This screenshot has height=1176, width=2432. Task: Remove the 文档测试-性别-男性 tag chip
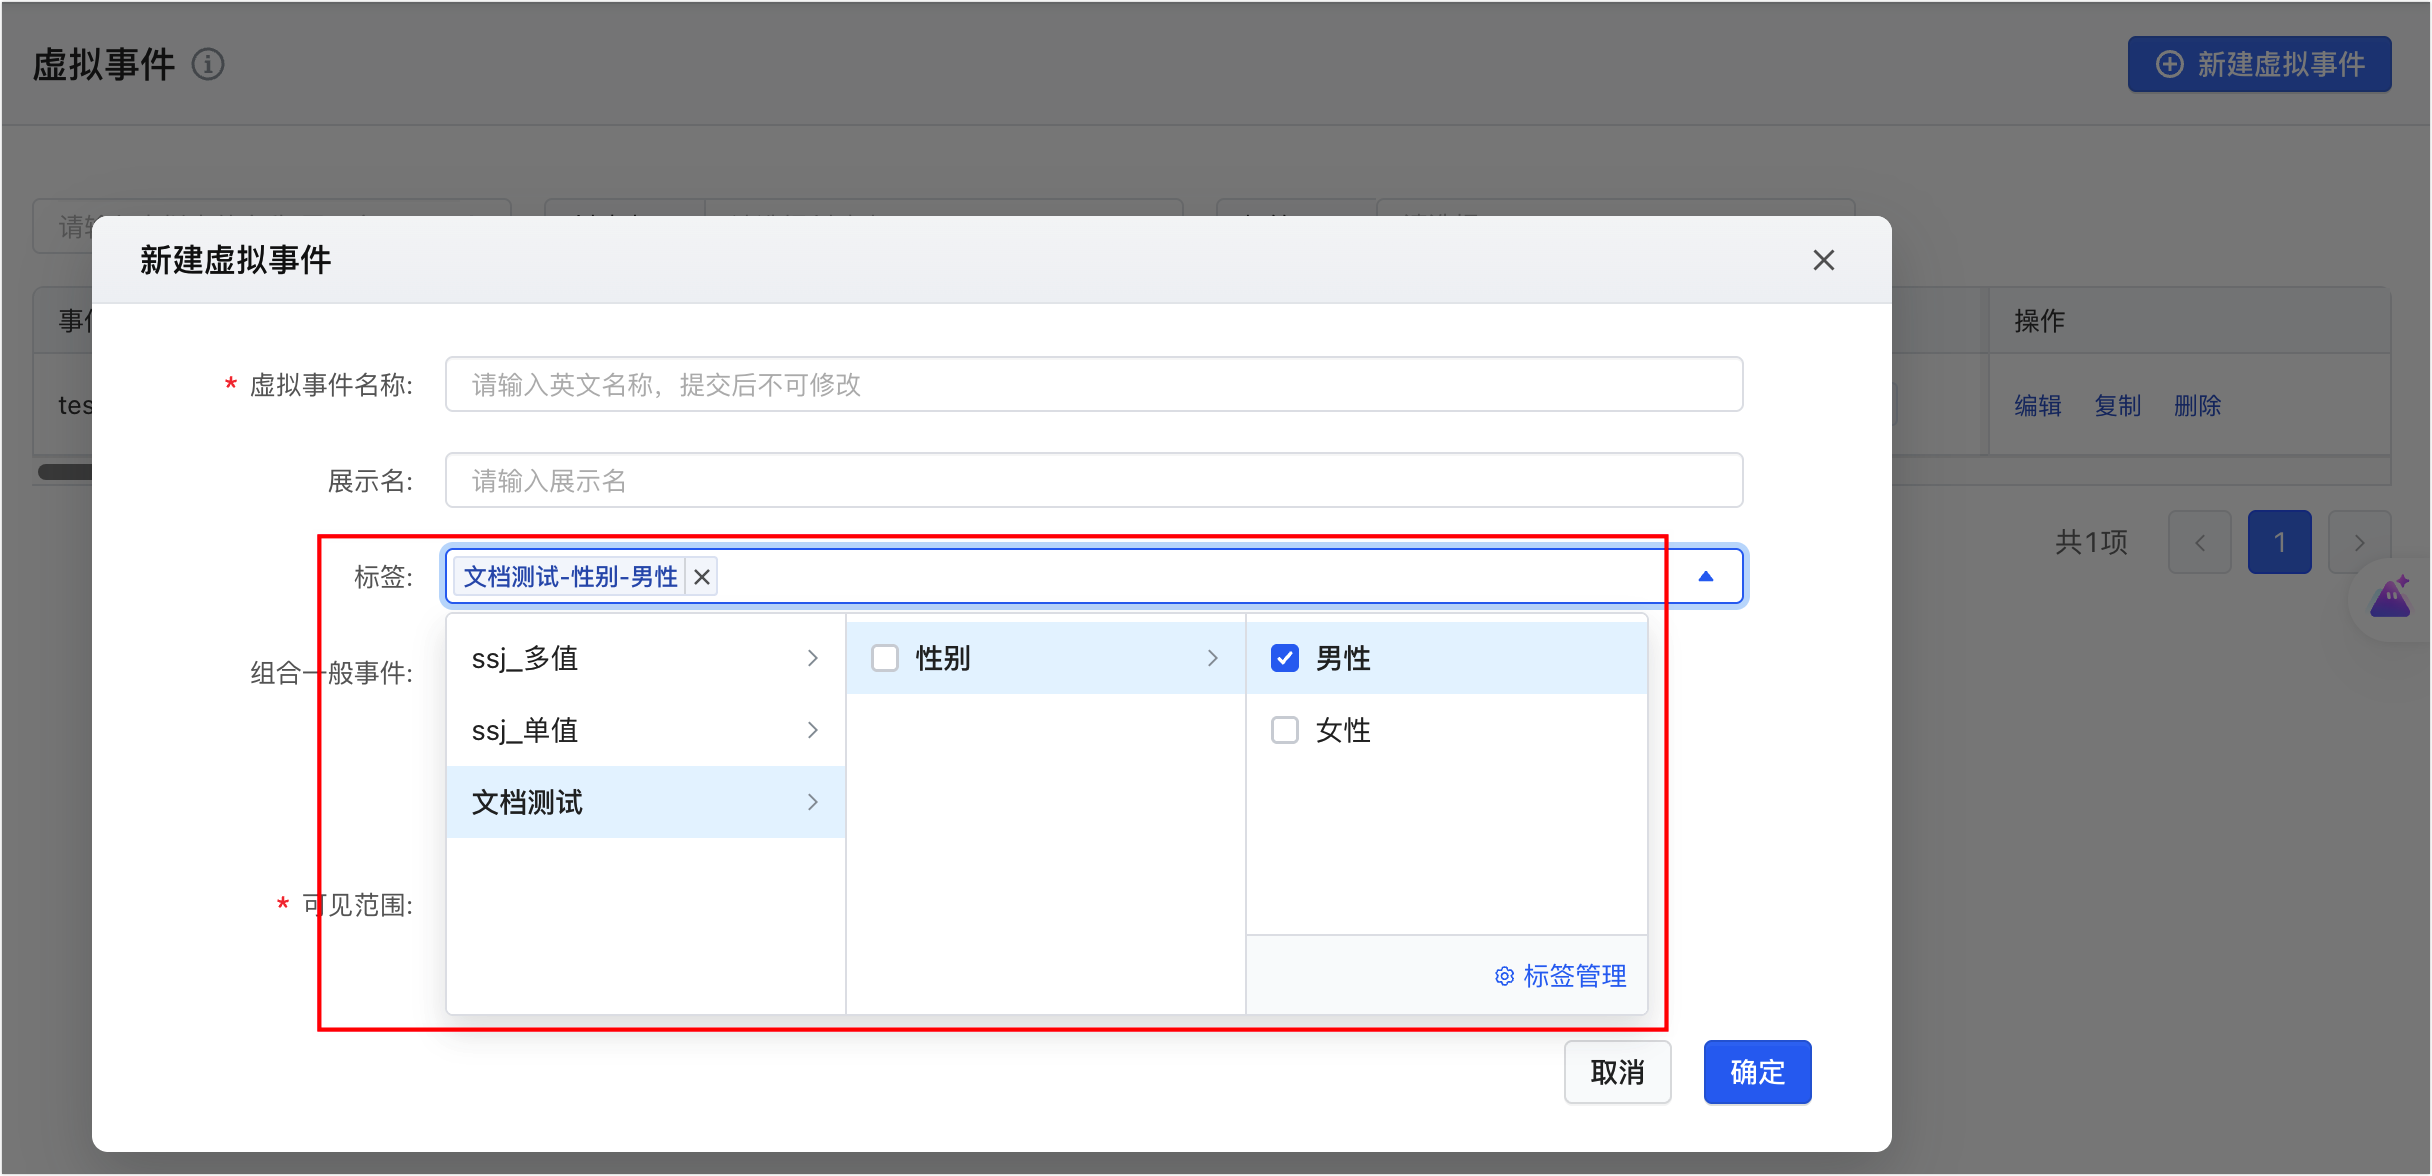pyautogui.click(x=702, y=577)
